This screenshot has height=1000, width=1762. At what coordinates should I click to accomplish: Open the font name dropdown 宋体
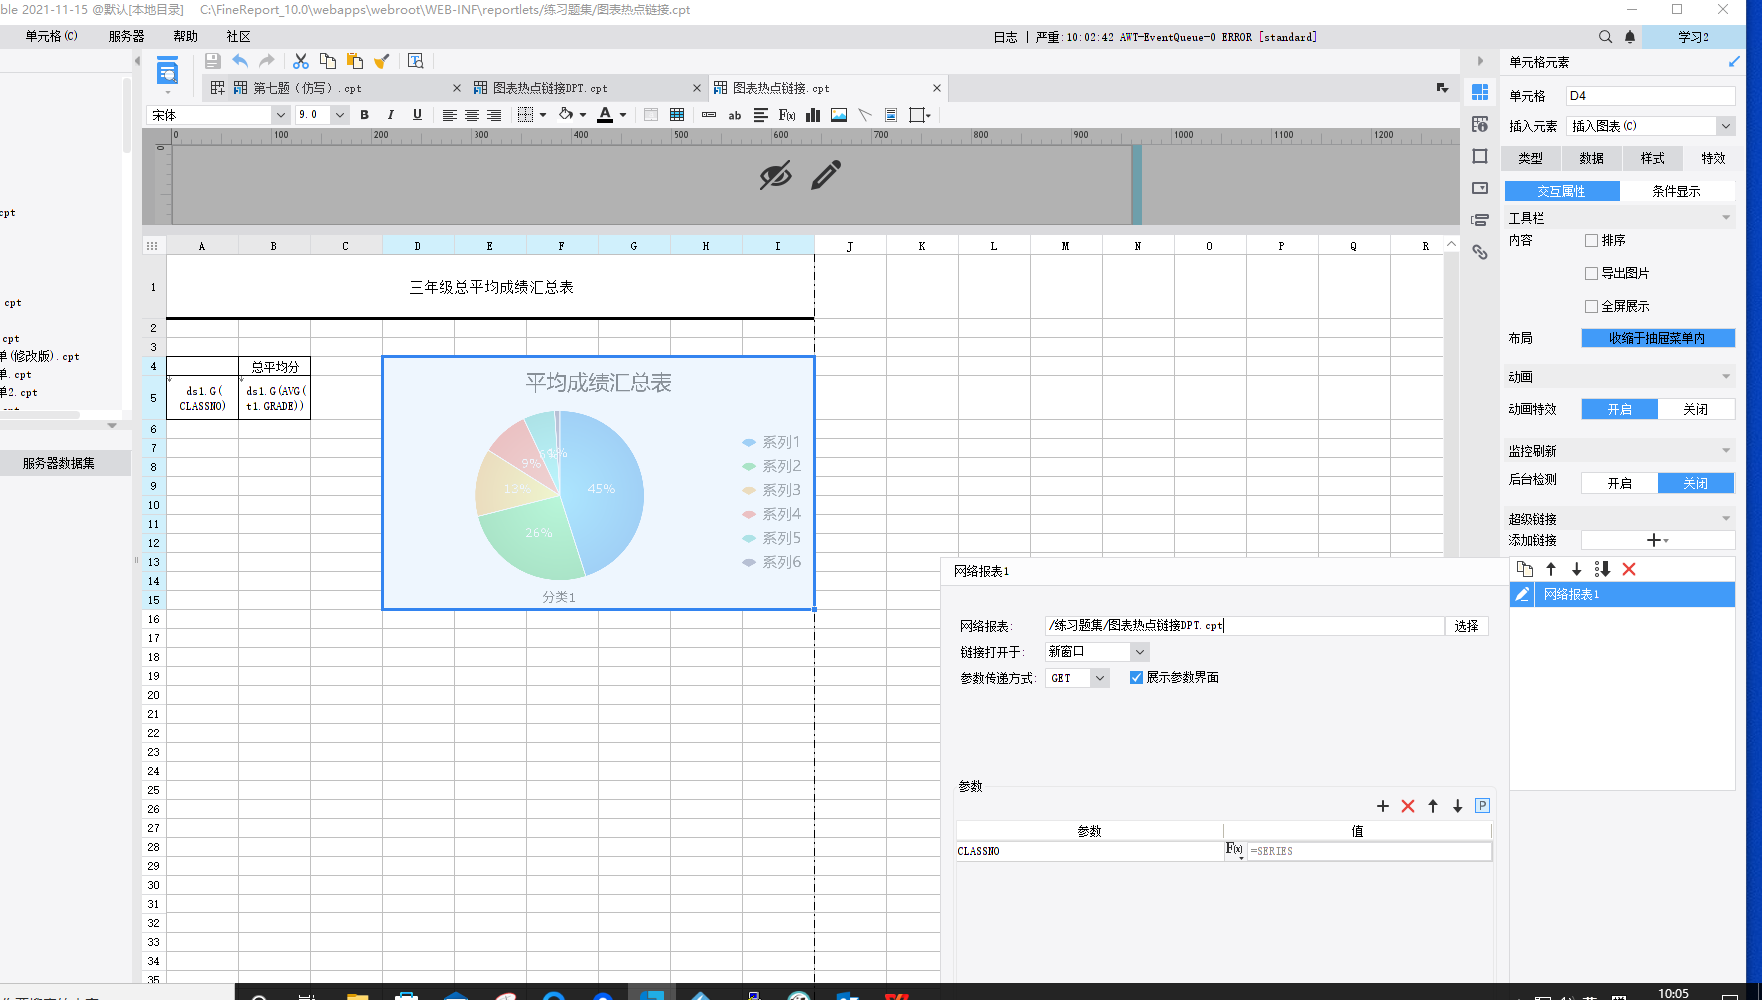point(279,115)
